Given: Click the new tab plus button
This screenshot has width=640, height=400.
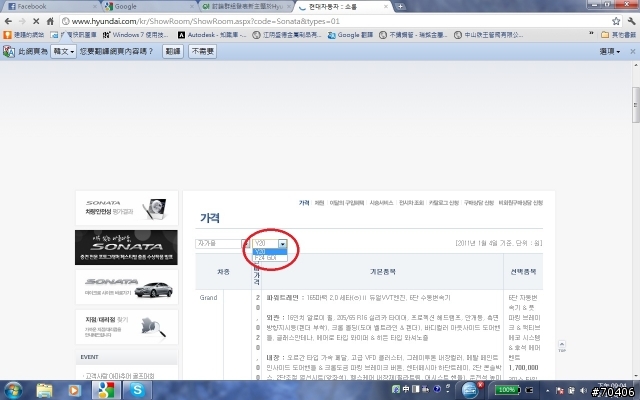Looking at the screenshot, I should click(x=400, y=6).
